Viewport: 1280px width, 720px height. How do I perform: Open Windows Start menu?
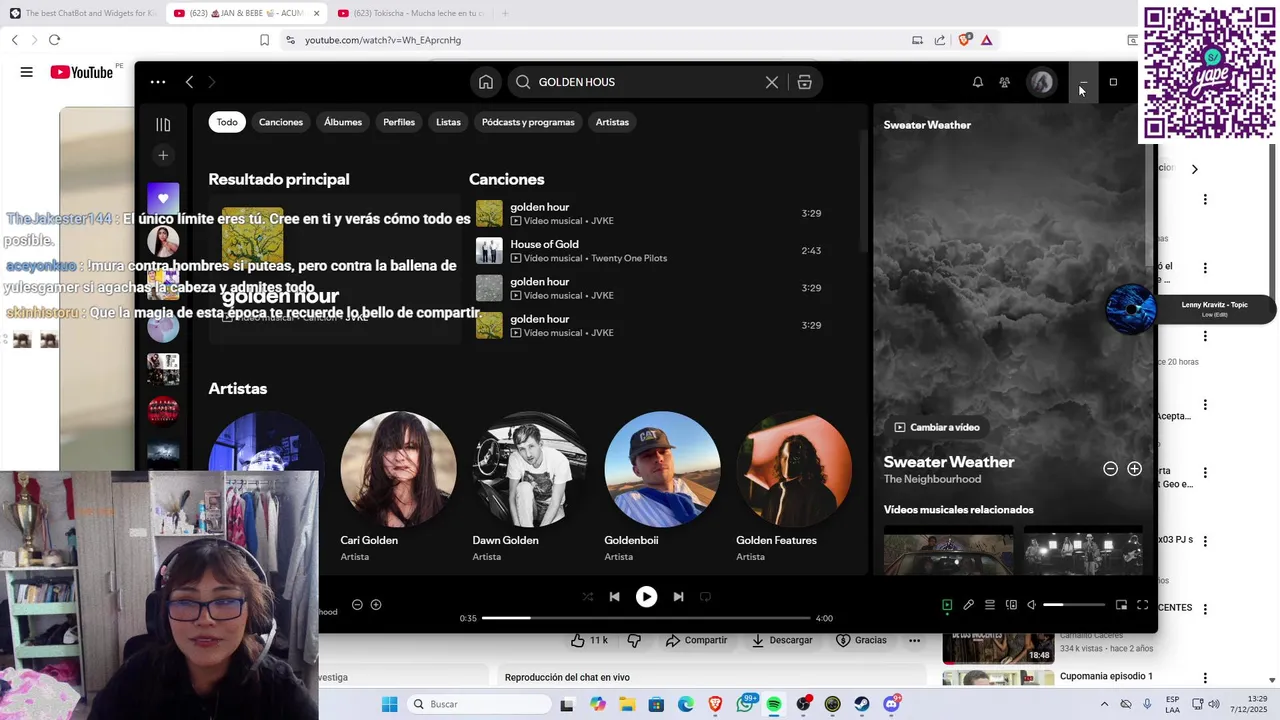(x=389, y=704)
